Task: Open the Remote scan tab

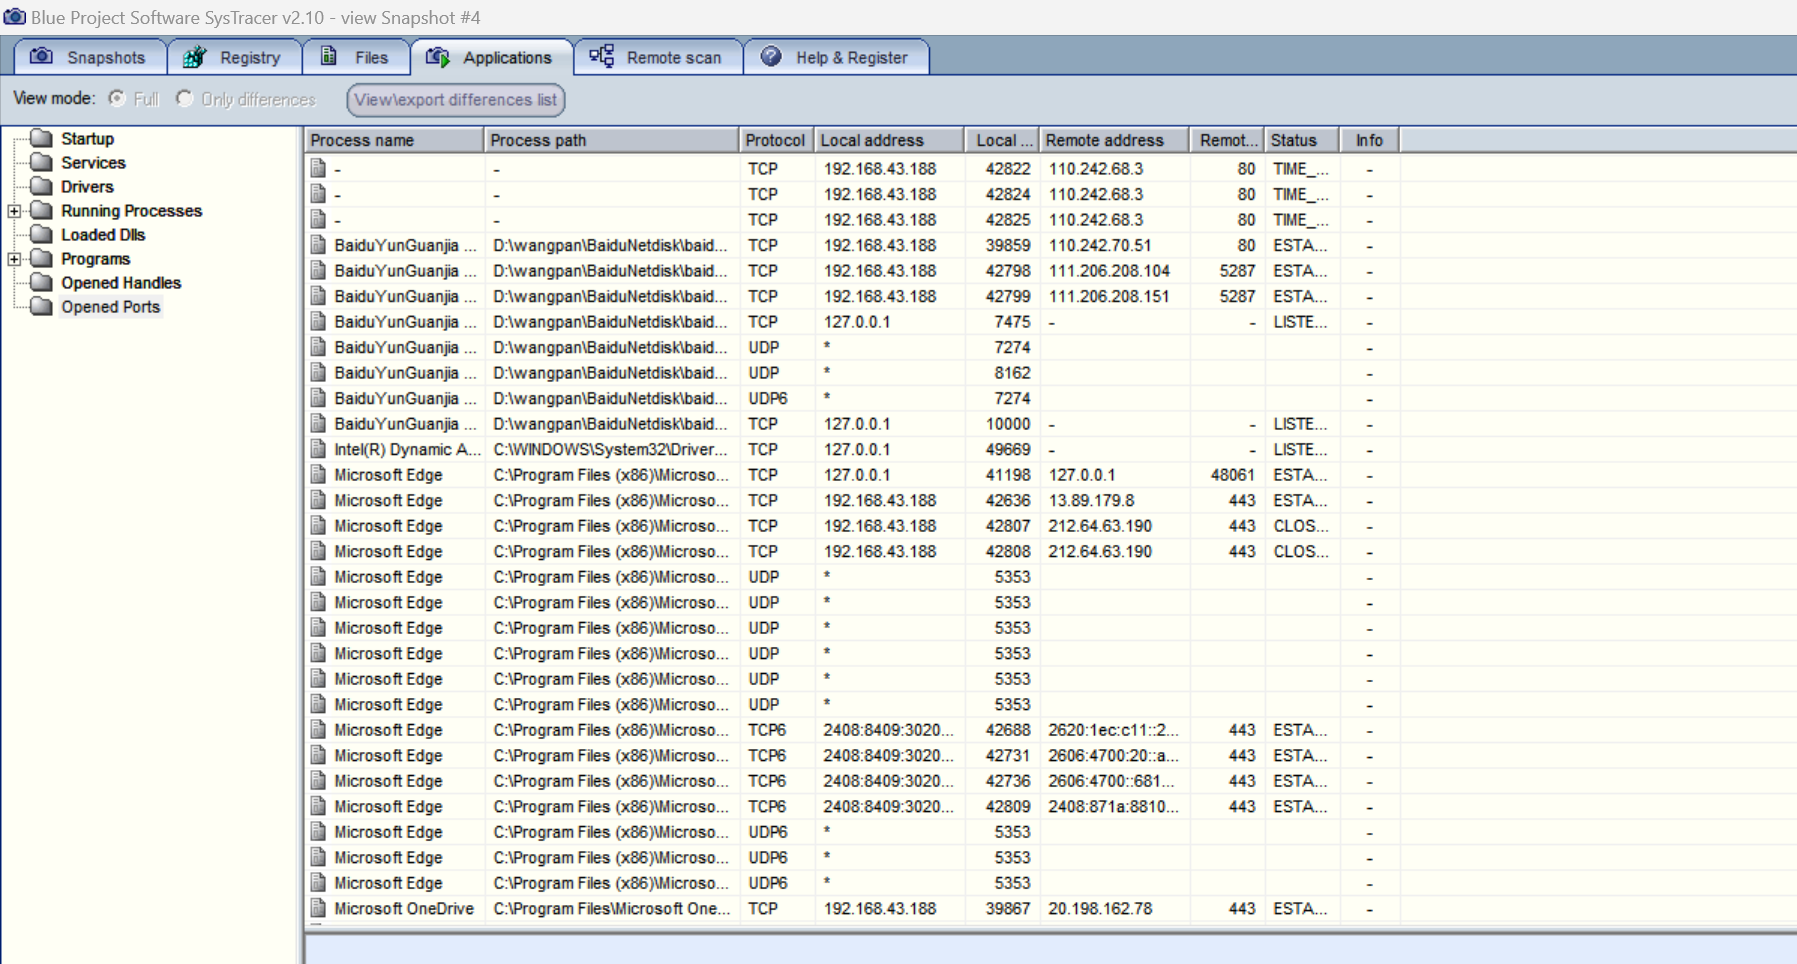Action: [x=658, y=57]
